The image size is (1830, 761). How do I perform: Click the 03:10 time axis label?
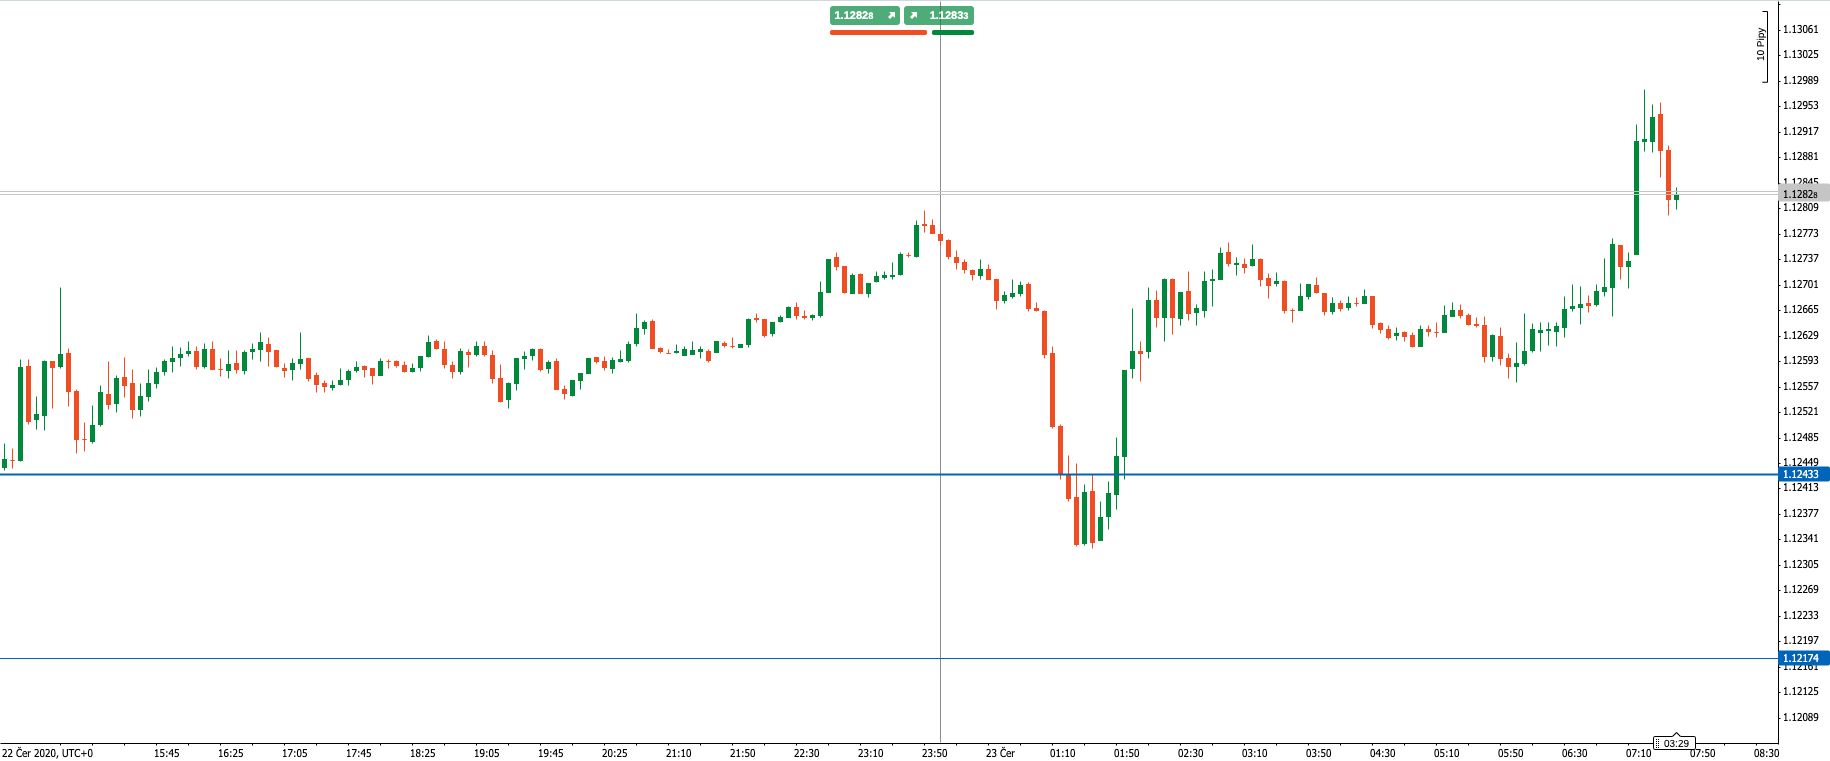pyautogui.click(x=1255, y=753)
